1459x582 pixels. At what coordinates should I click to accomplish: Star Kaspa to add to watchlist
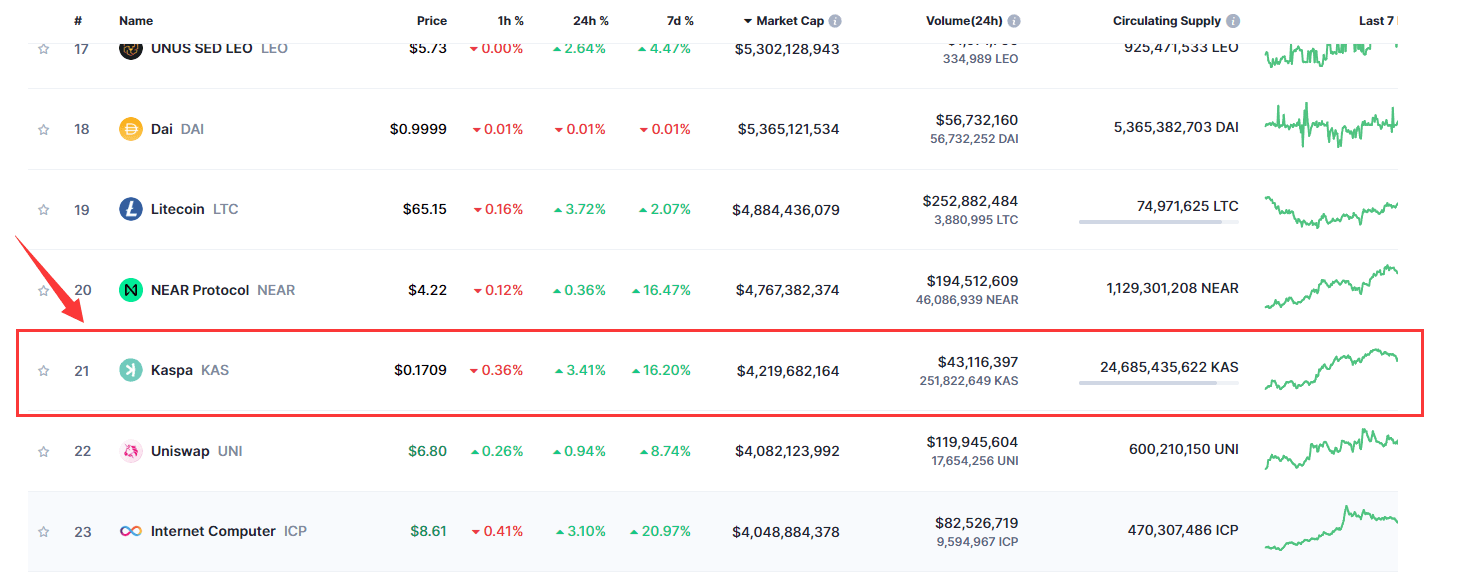(43, 371)
